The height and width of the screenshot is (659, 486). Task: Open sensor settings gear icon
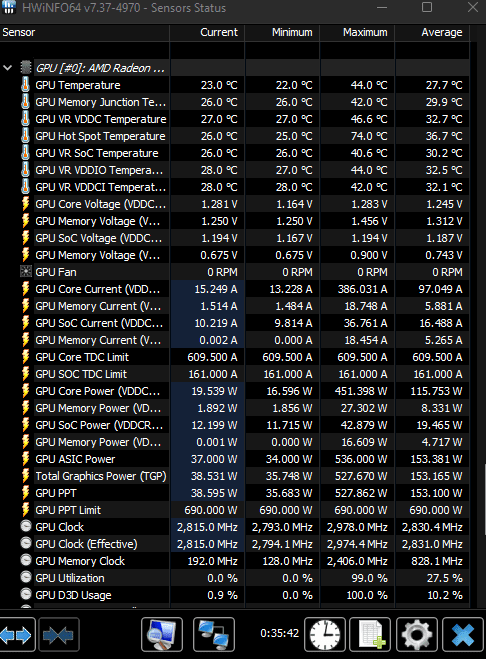click(417, 635)
